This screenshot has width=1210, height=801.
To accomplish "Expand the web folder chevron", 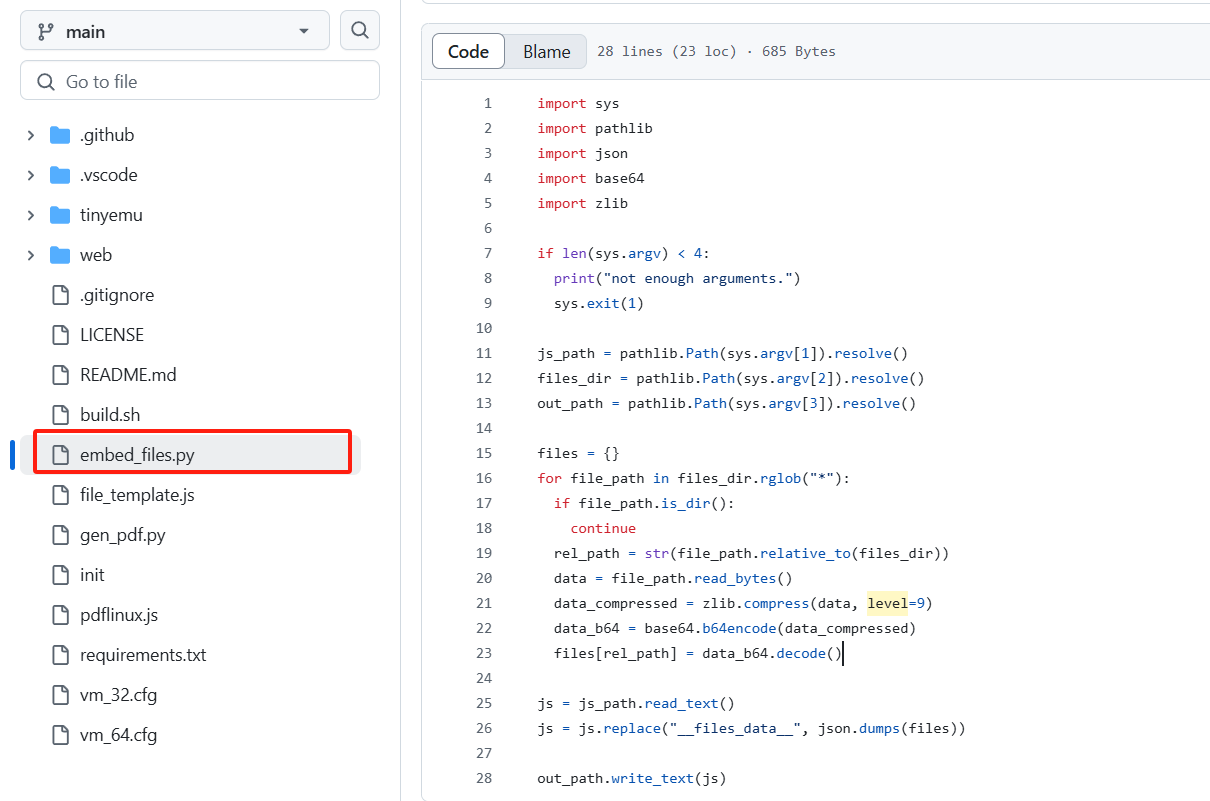I will 31,255.
